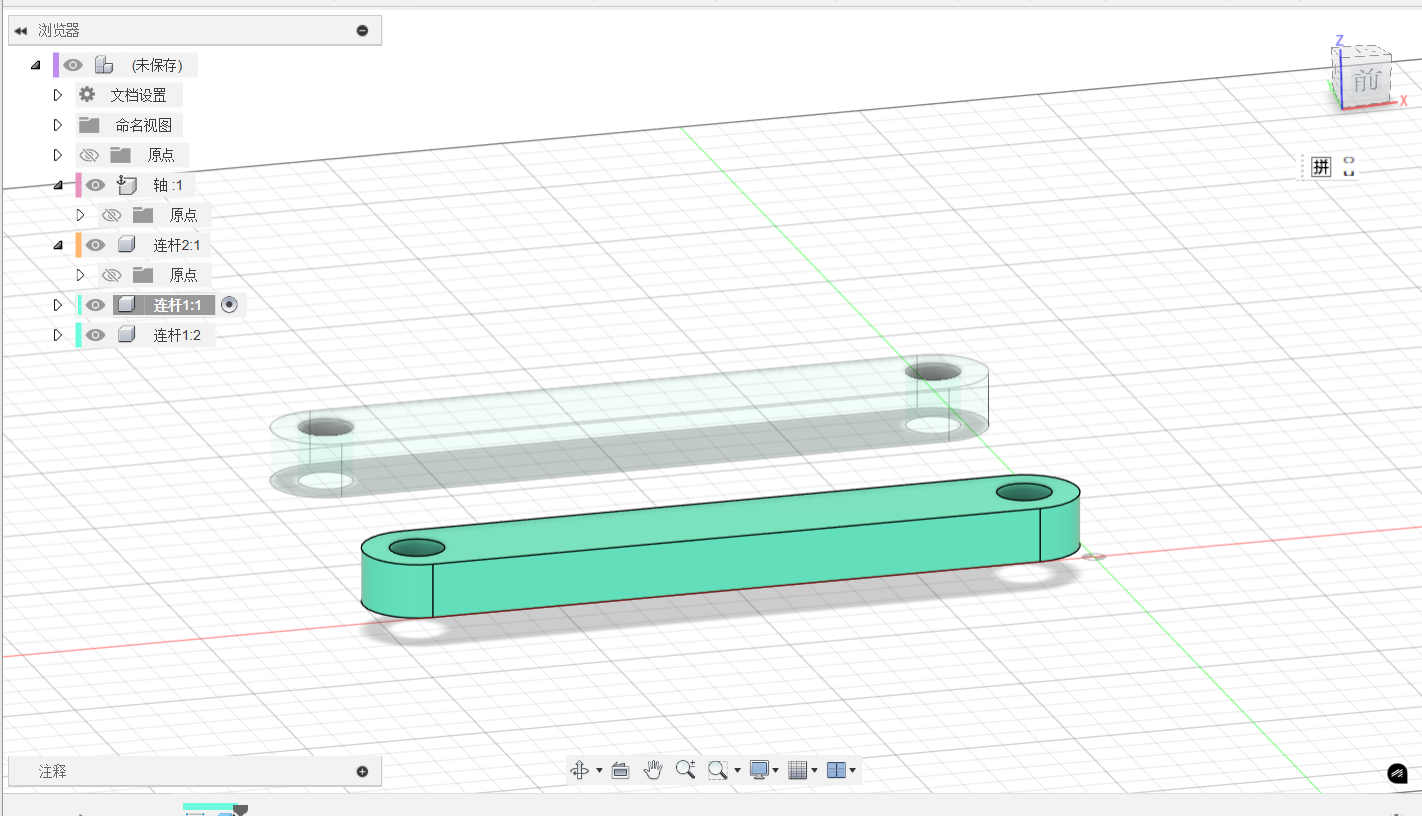Click the 拼 input method indicator
Viewport: 1422px width, 816px height.
point(1321,167)
